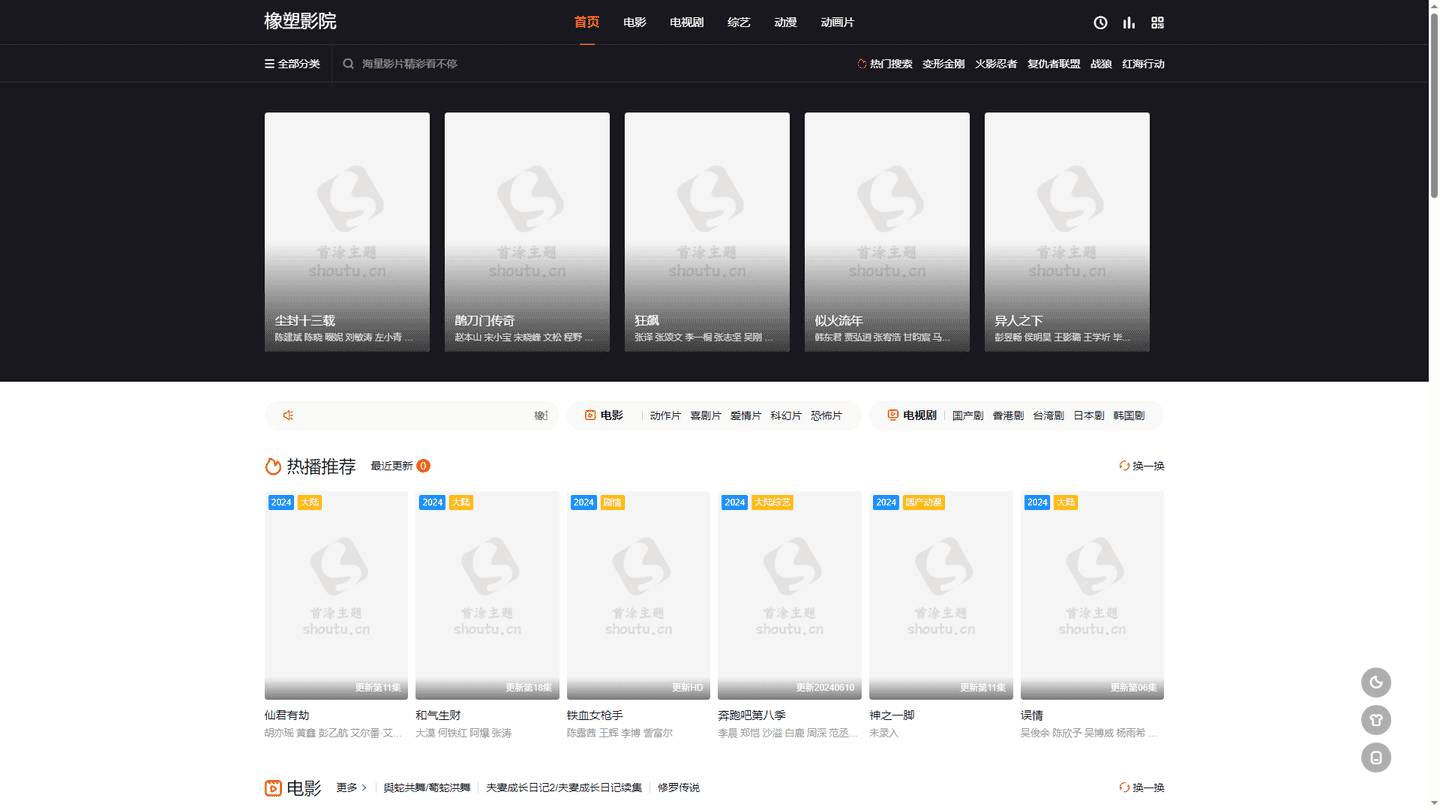Select the 动作片 category link
This screenshot has width=1440, height=810.
(x=665, y=415)
